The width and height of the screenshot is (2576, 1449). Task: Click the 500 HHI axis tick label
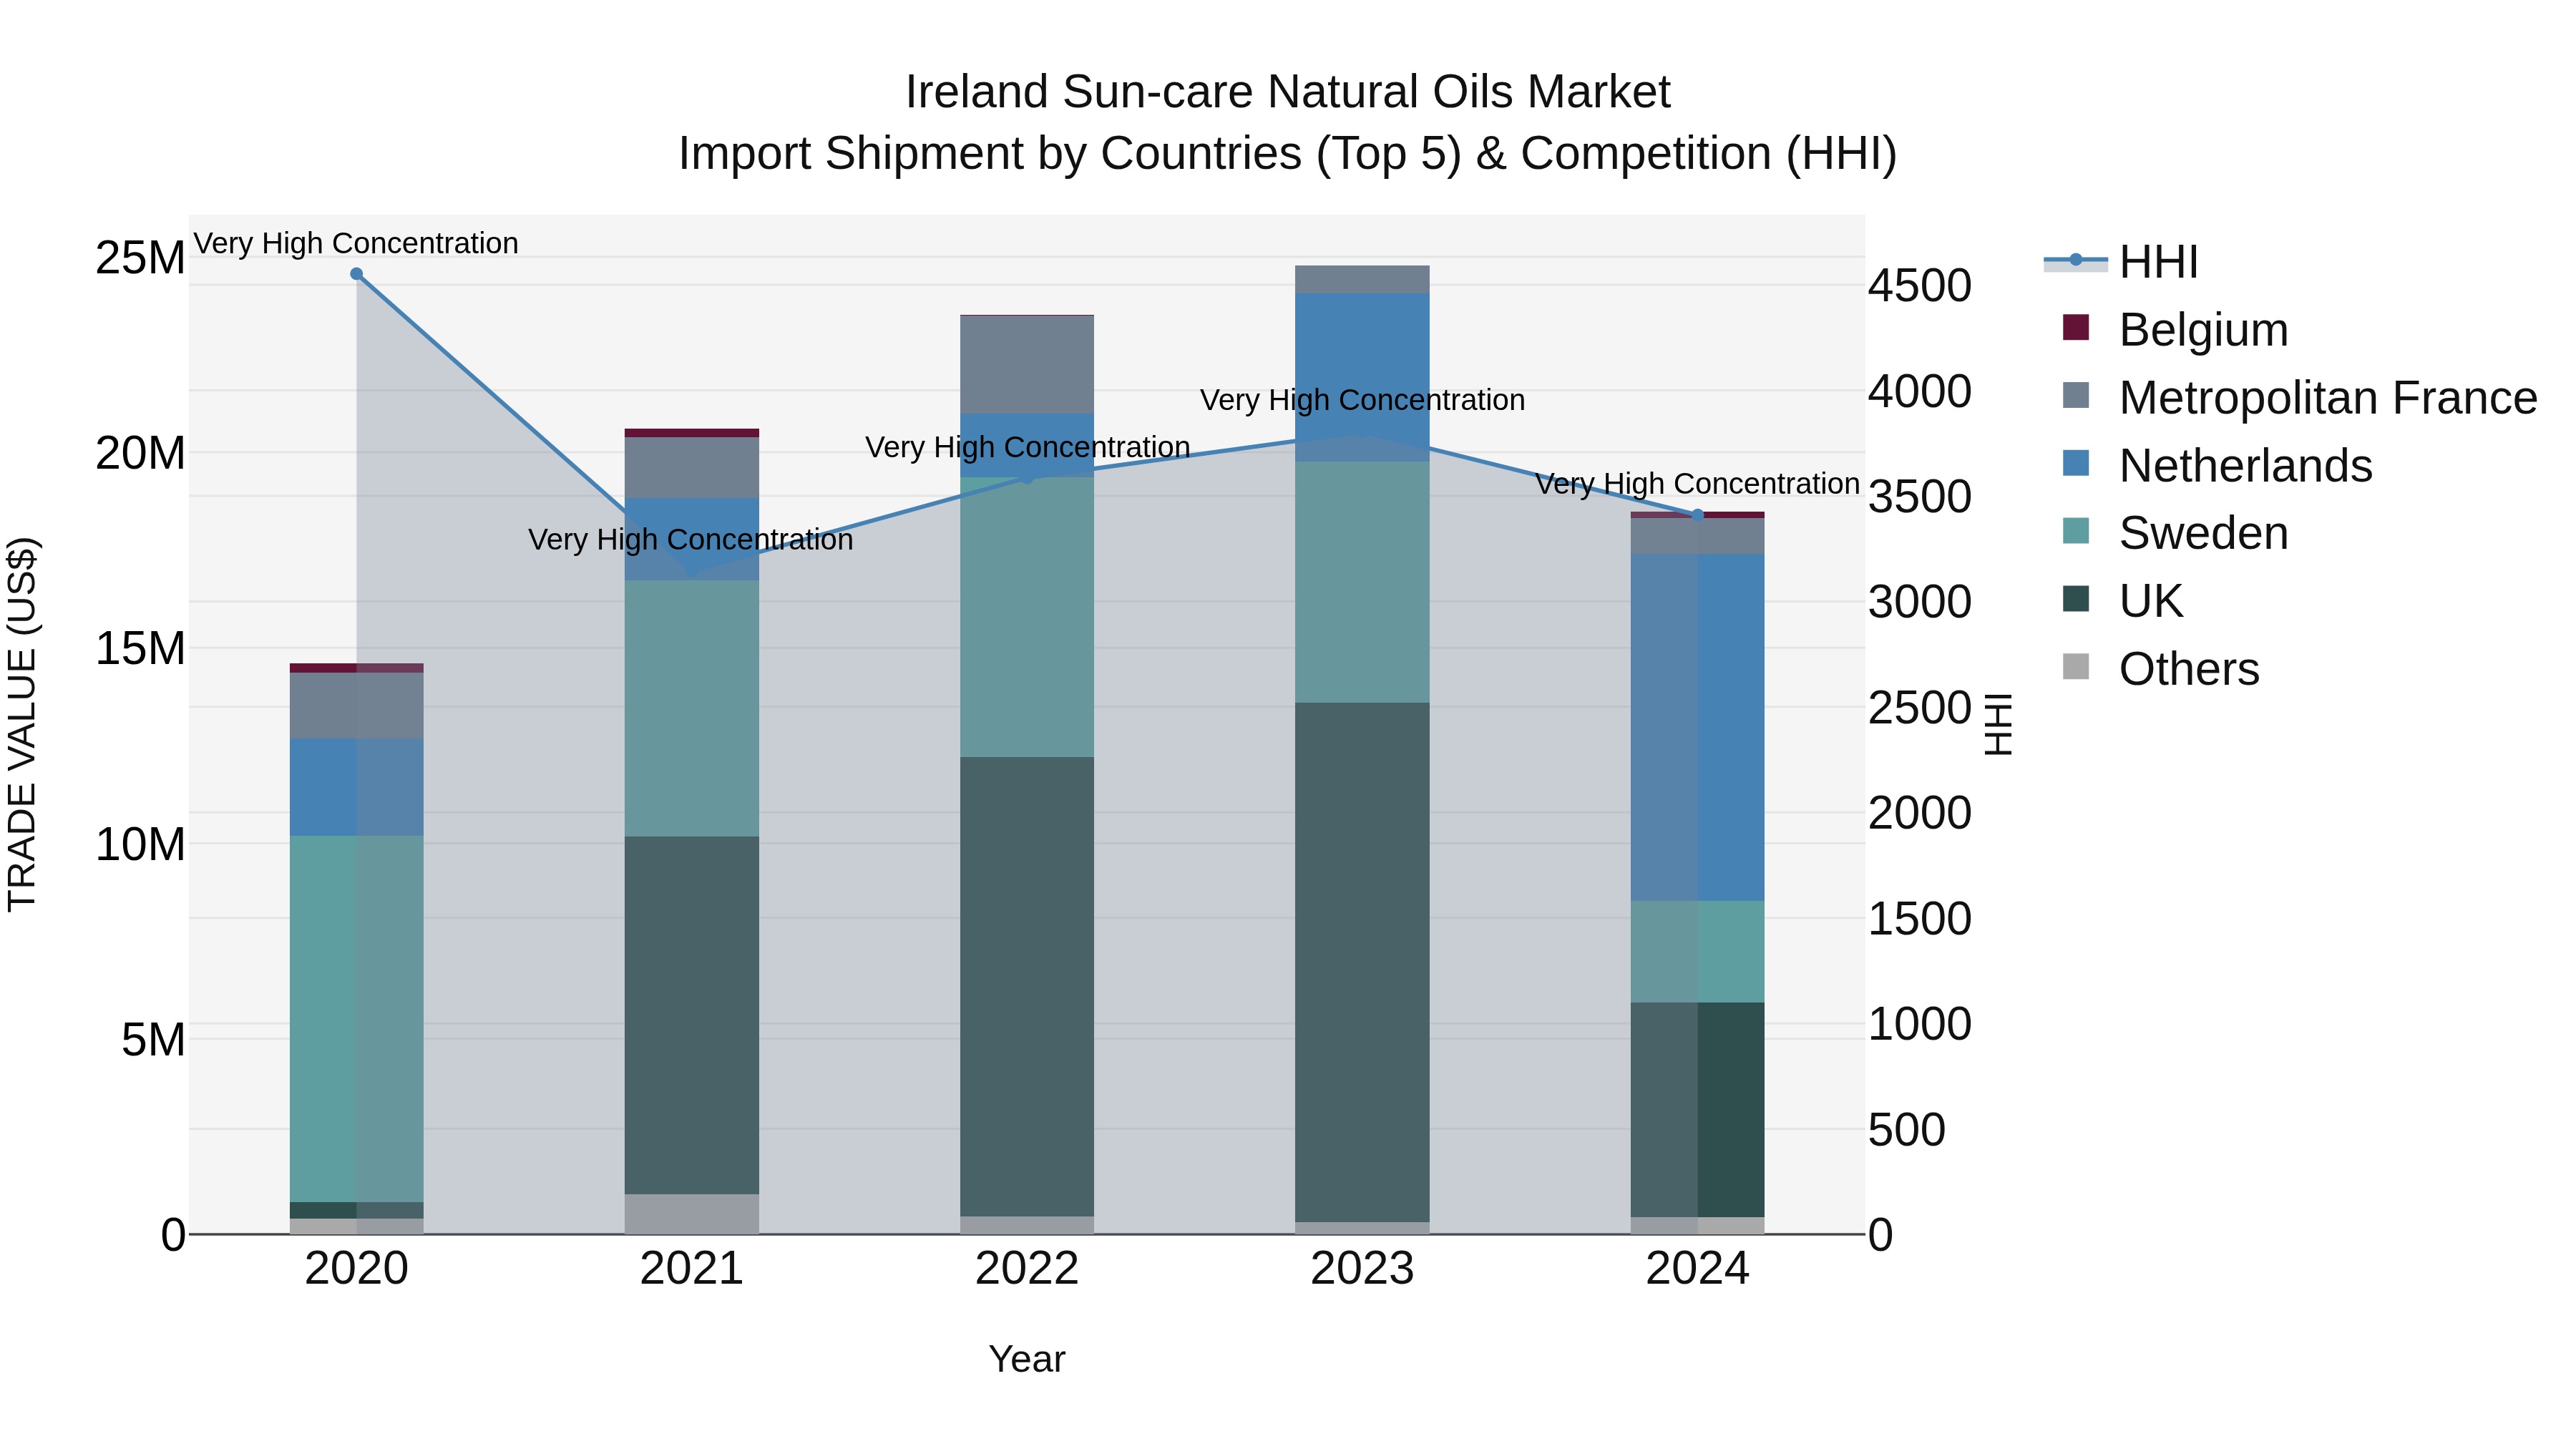click(x=1907, y=1130)
